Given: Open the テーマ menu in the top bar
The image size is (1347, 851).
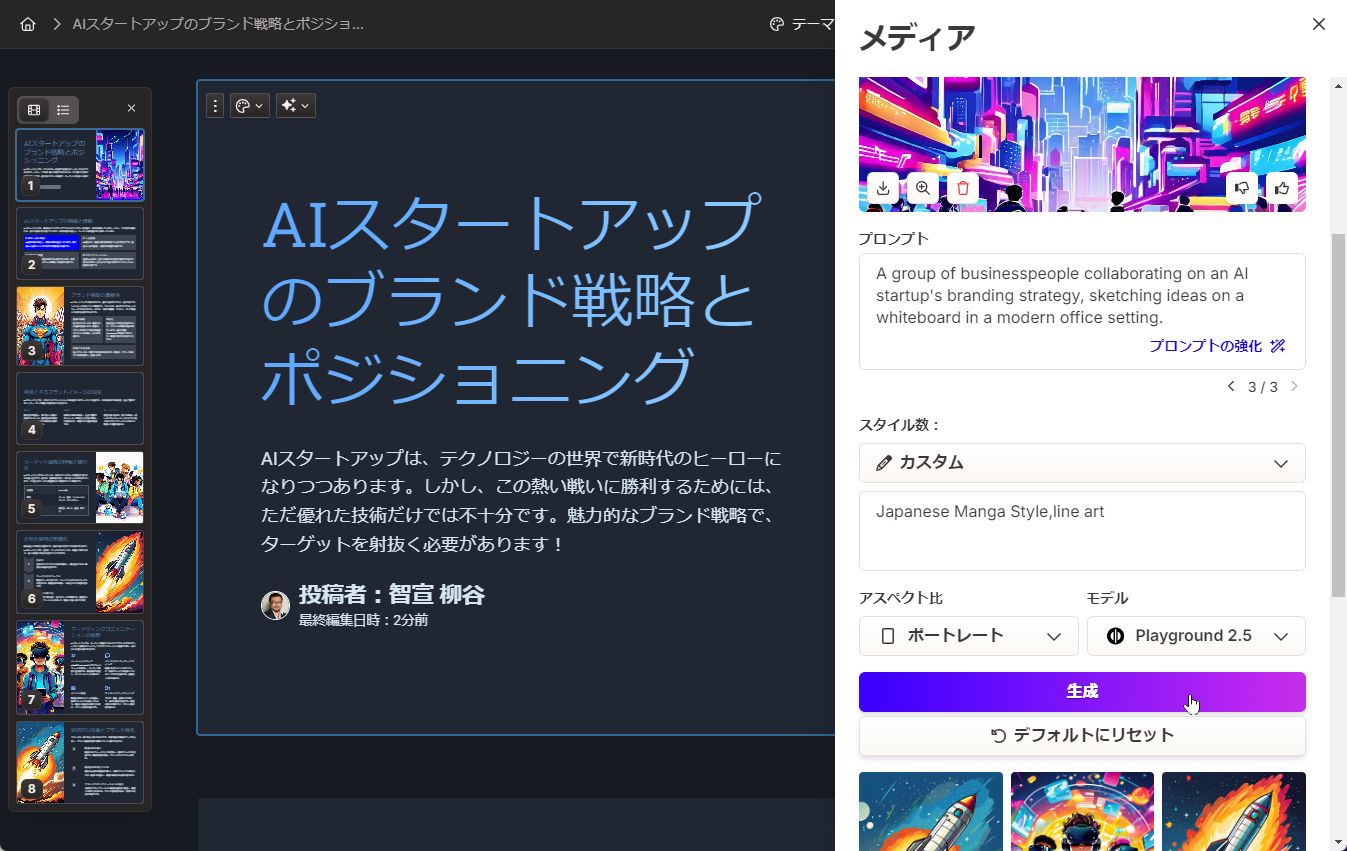Looking at the screenshot, I should coord(806,23).
